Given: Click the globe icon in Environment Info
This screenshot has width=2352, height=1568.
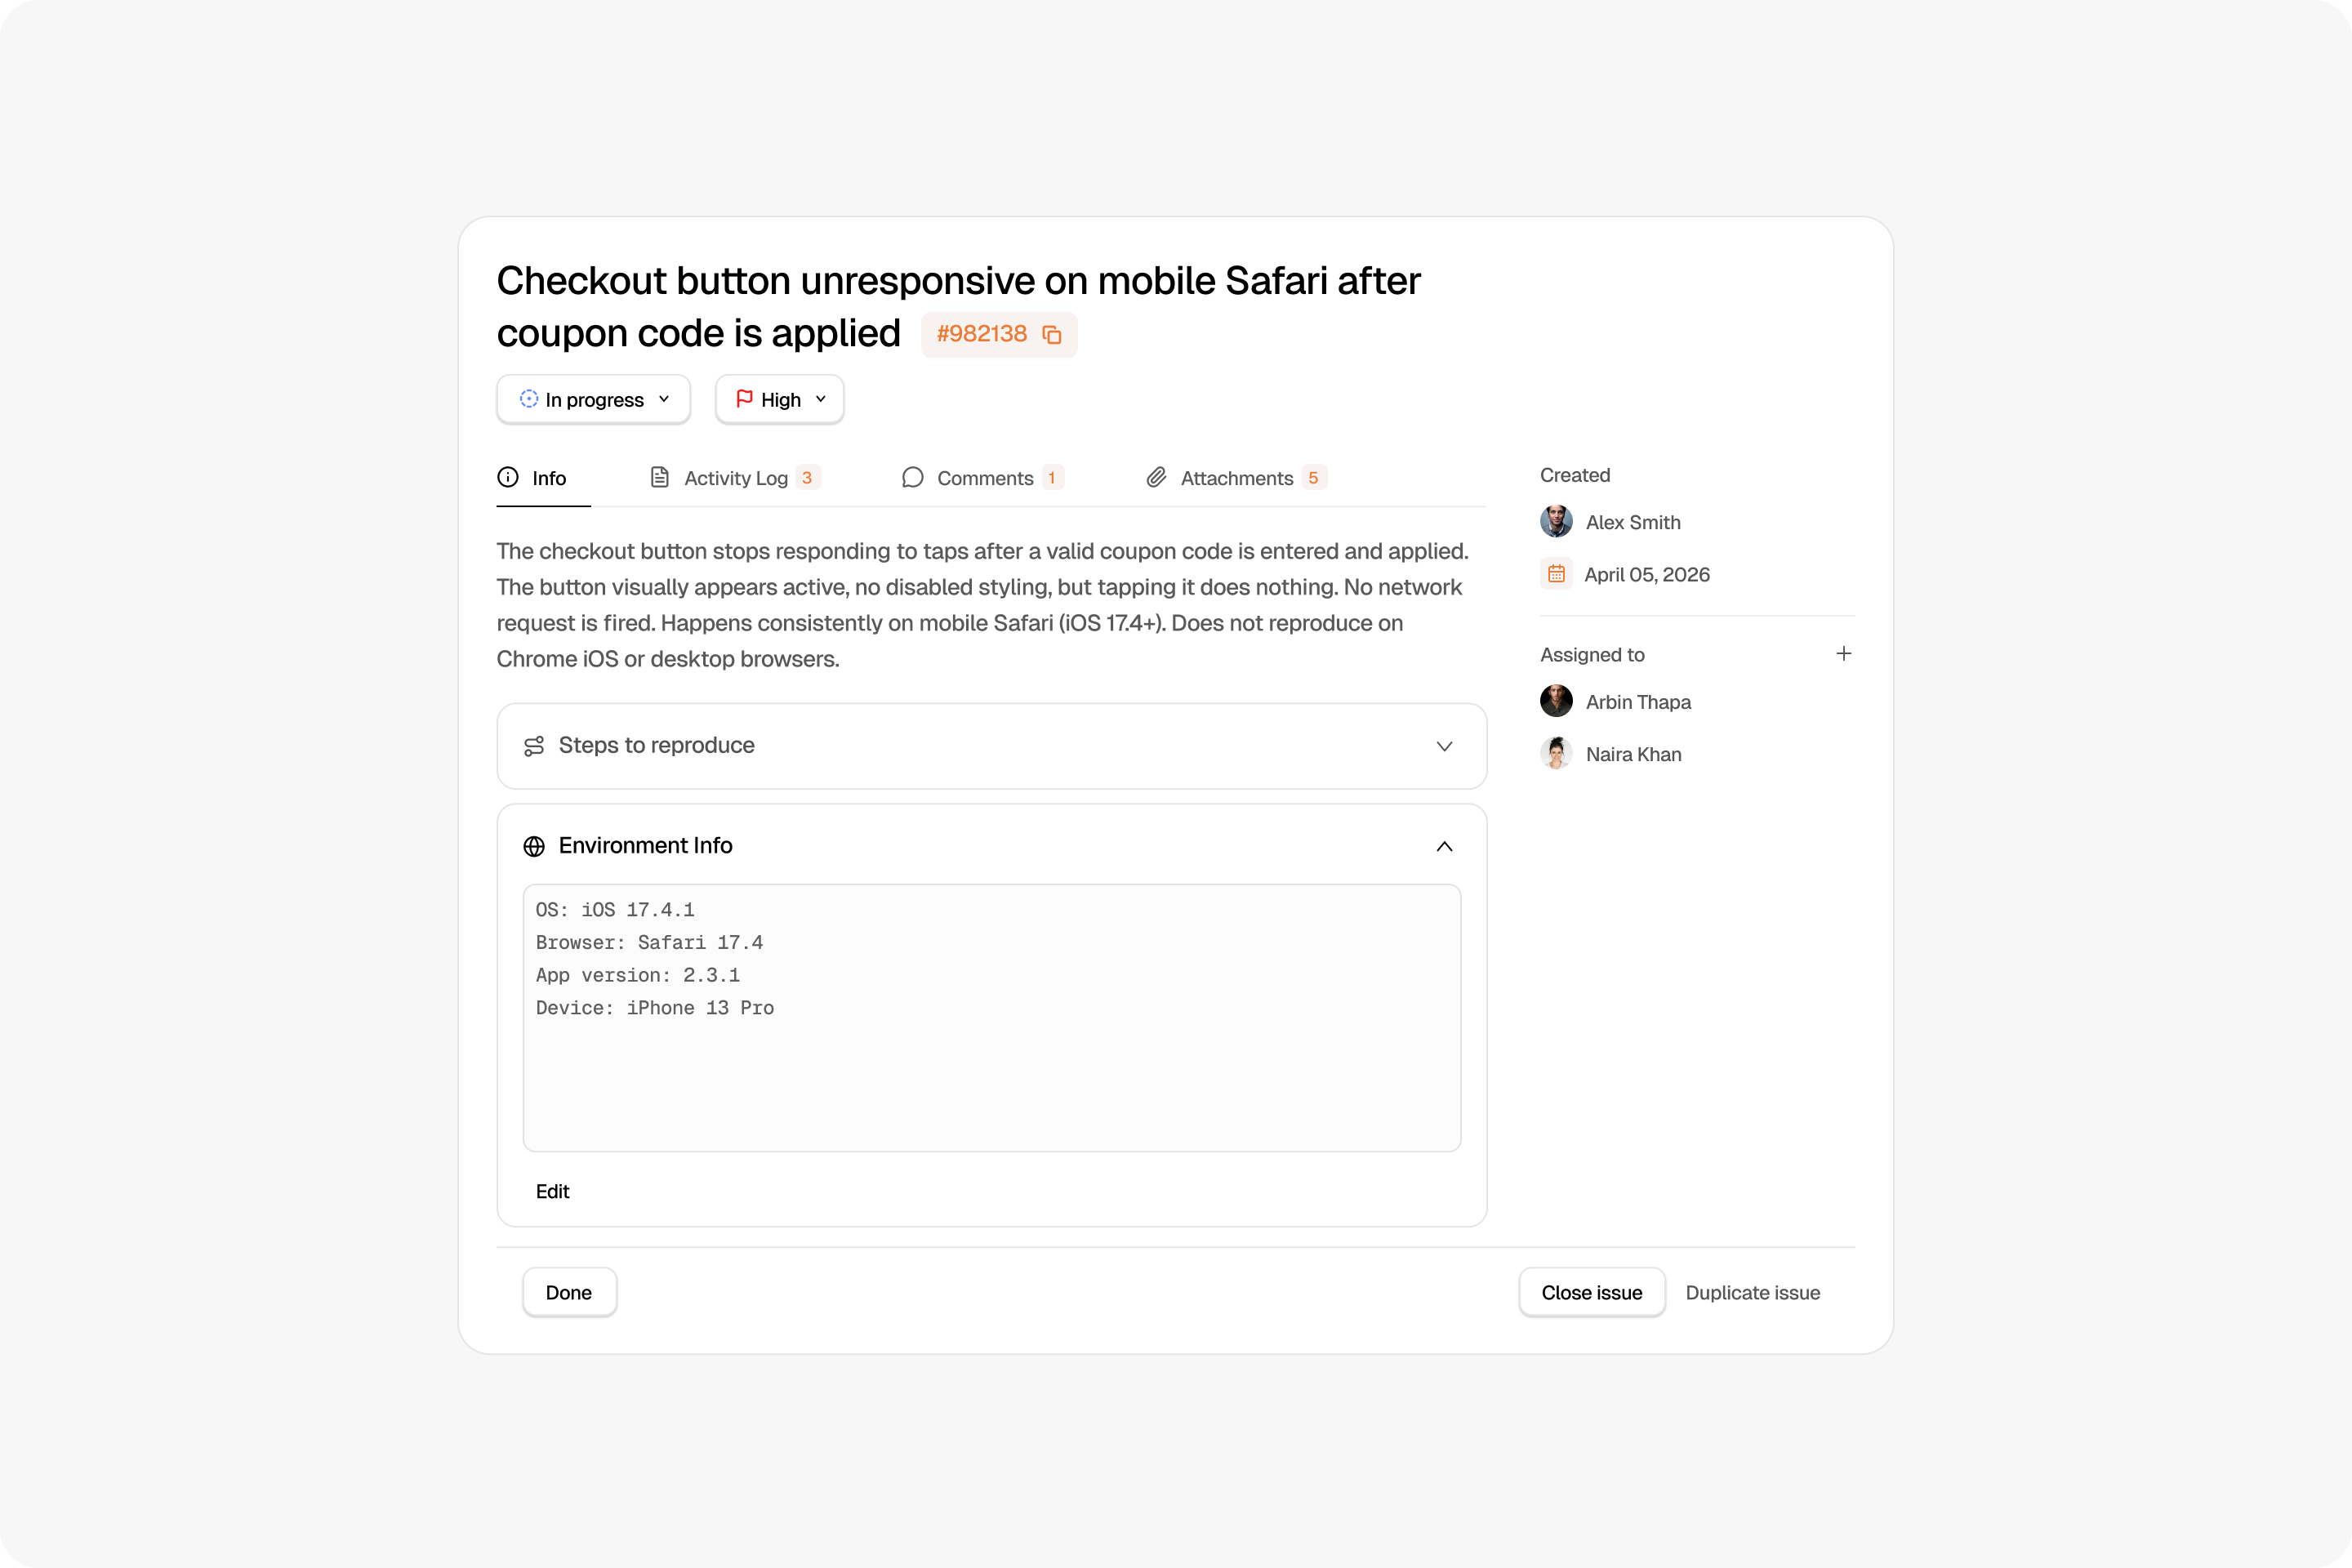Looking at the screenshot, I should 534,846.
